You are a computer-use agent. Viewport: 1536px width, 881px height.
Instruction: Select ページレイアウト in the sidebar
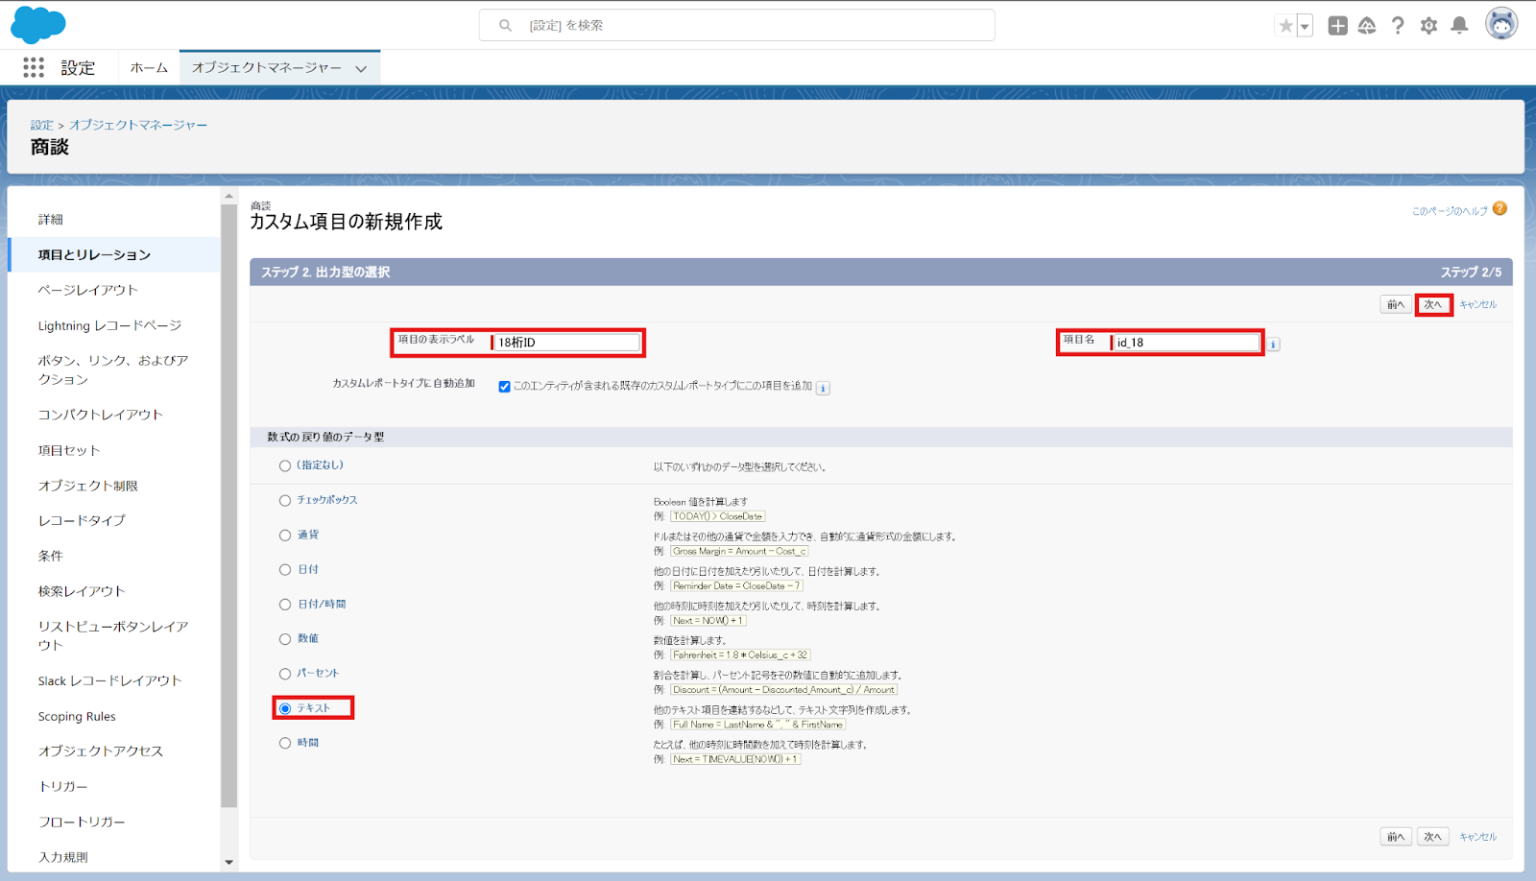pos(87,289)
